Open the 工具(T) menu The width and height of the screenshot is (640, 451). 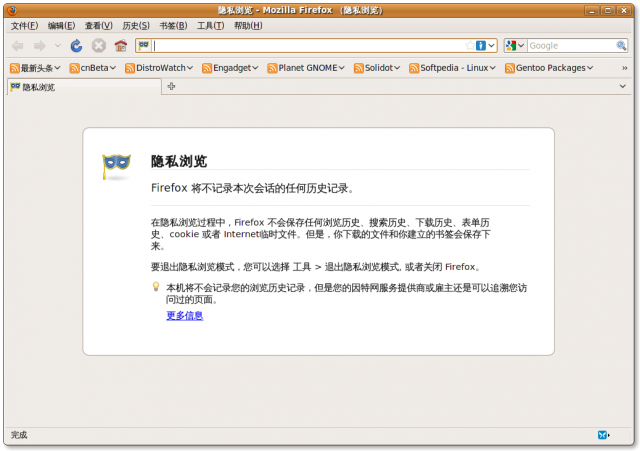point(210,26)
